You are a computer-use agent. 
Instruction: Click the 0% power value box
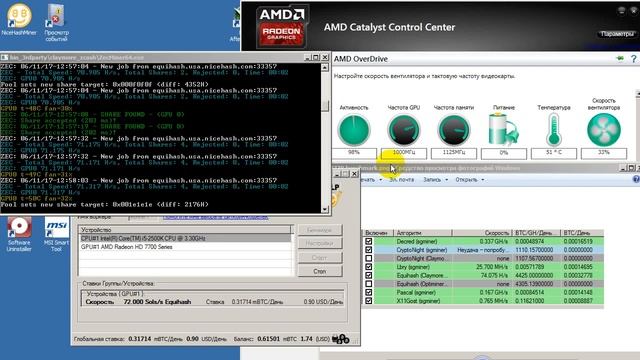pos(503,153)
